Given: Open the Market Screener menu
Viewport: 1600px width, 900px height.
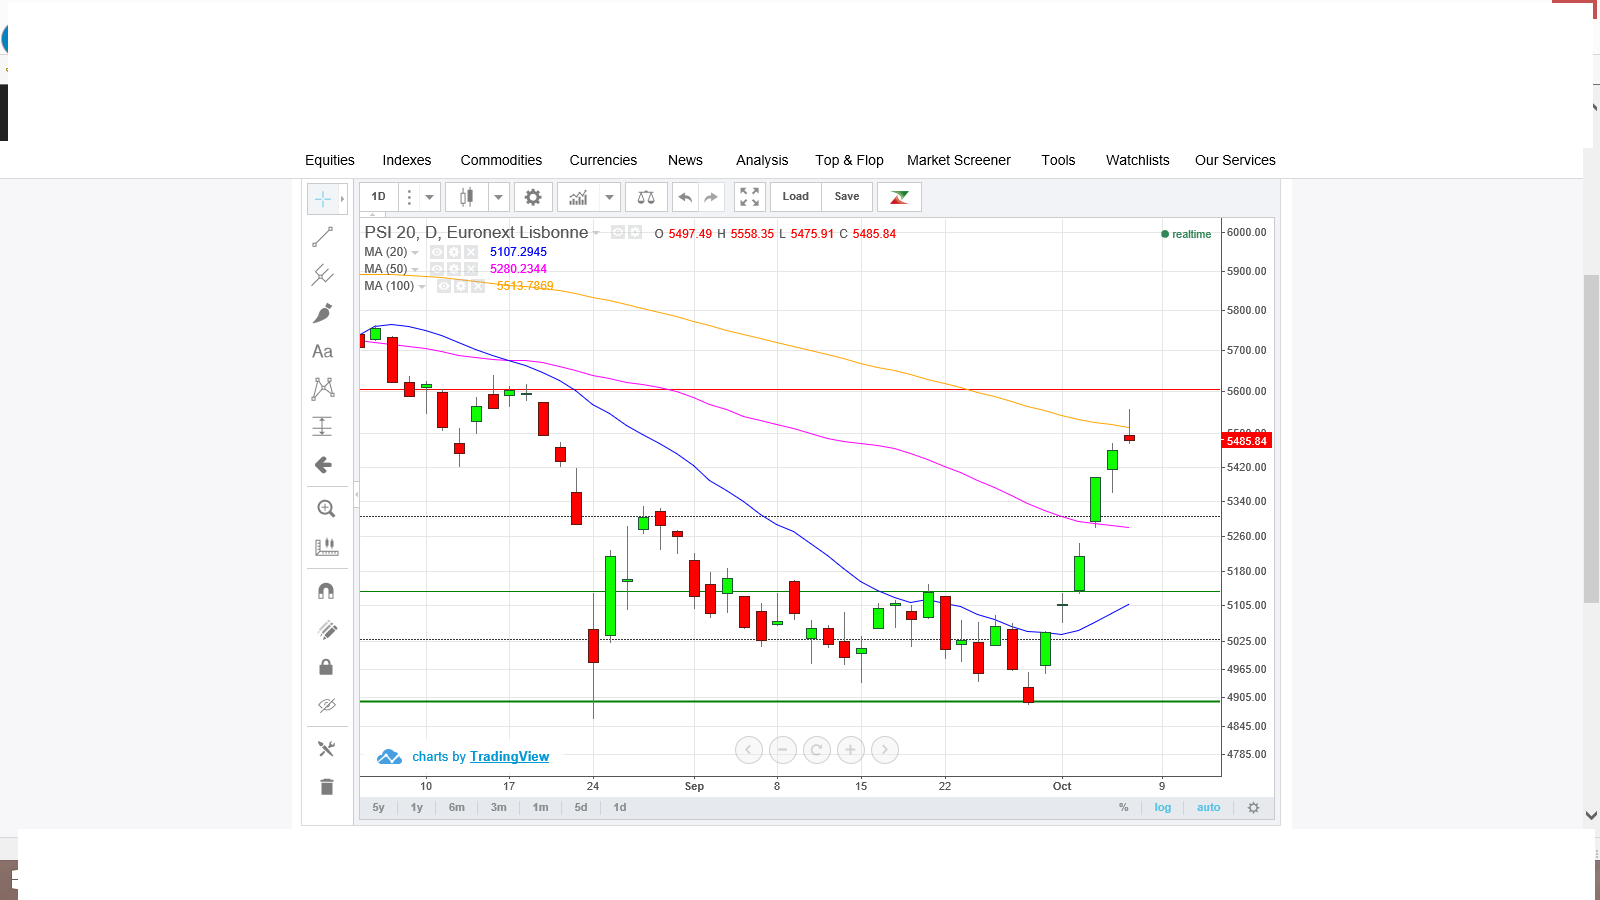Looking at the screenshot, I should pos(959,160).
